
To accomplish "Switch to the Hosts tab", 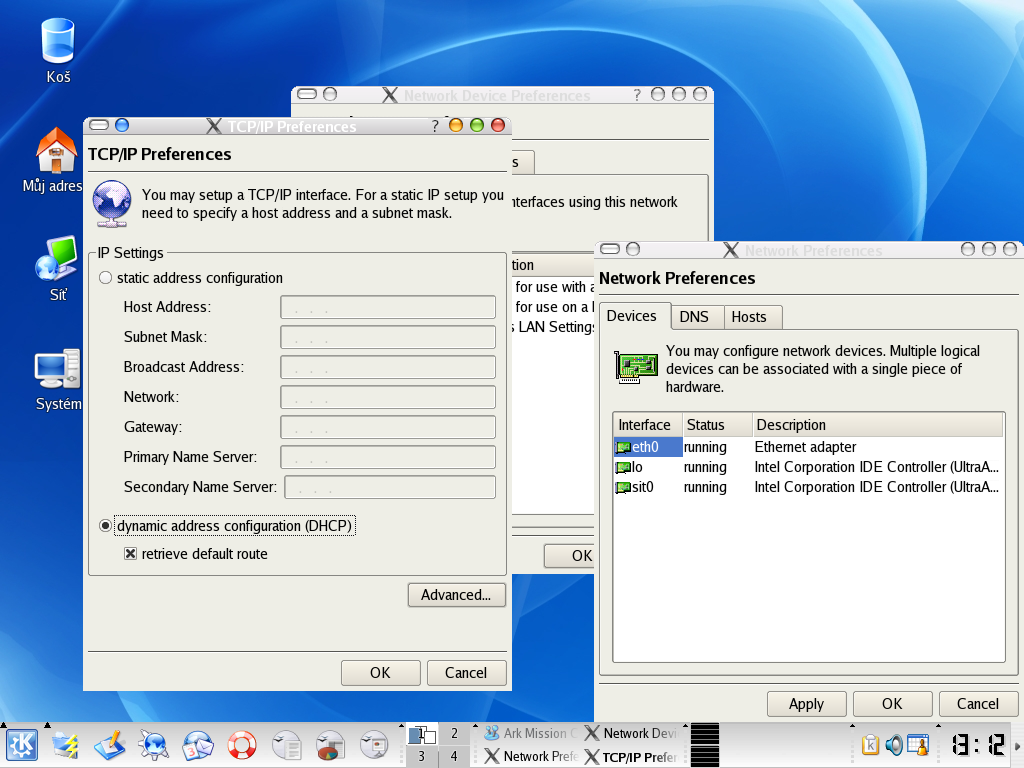I will click(x=748, y=317).
